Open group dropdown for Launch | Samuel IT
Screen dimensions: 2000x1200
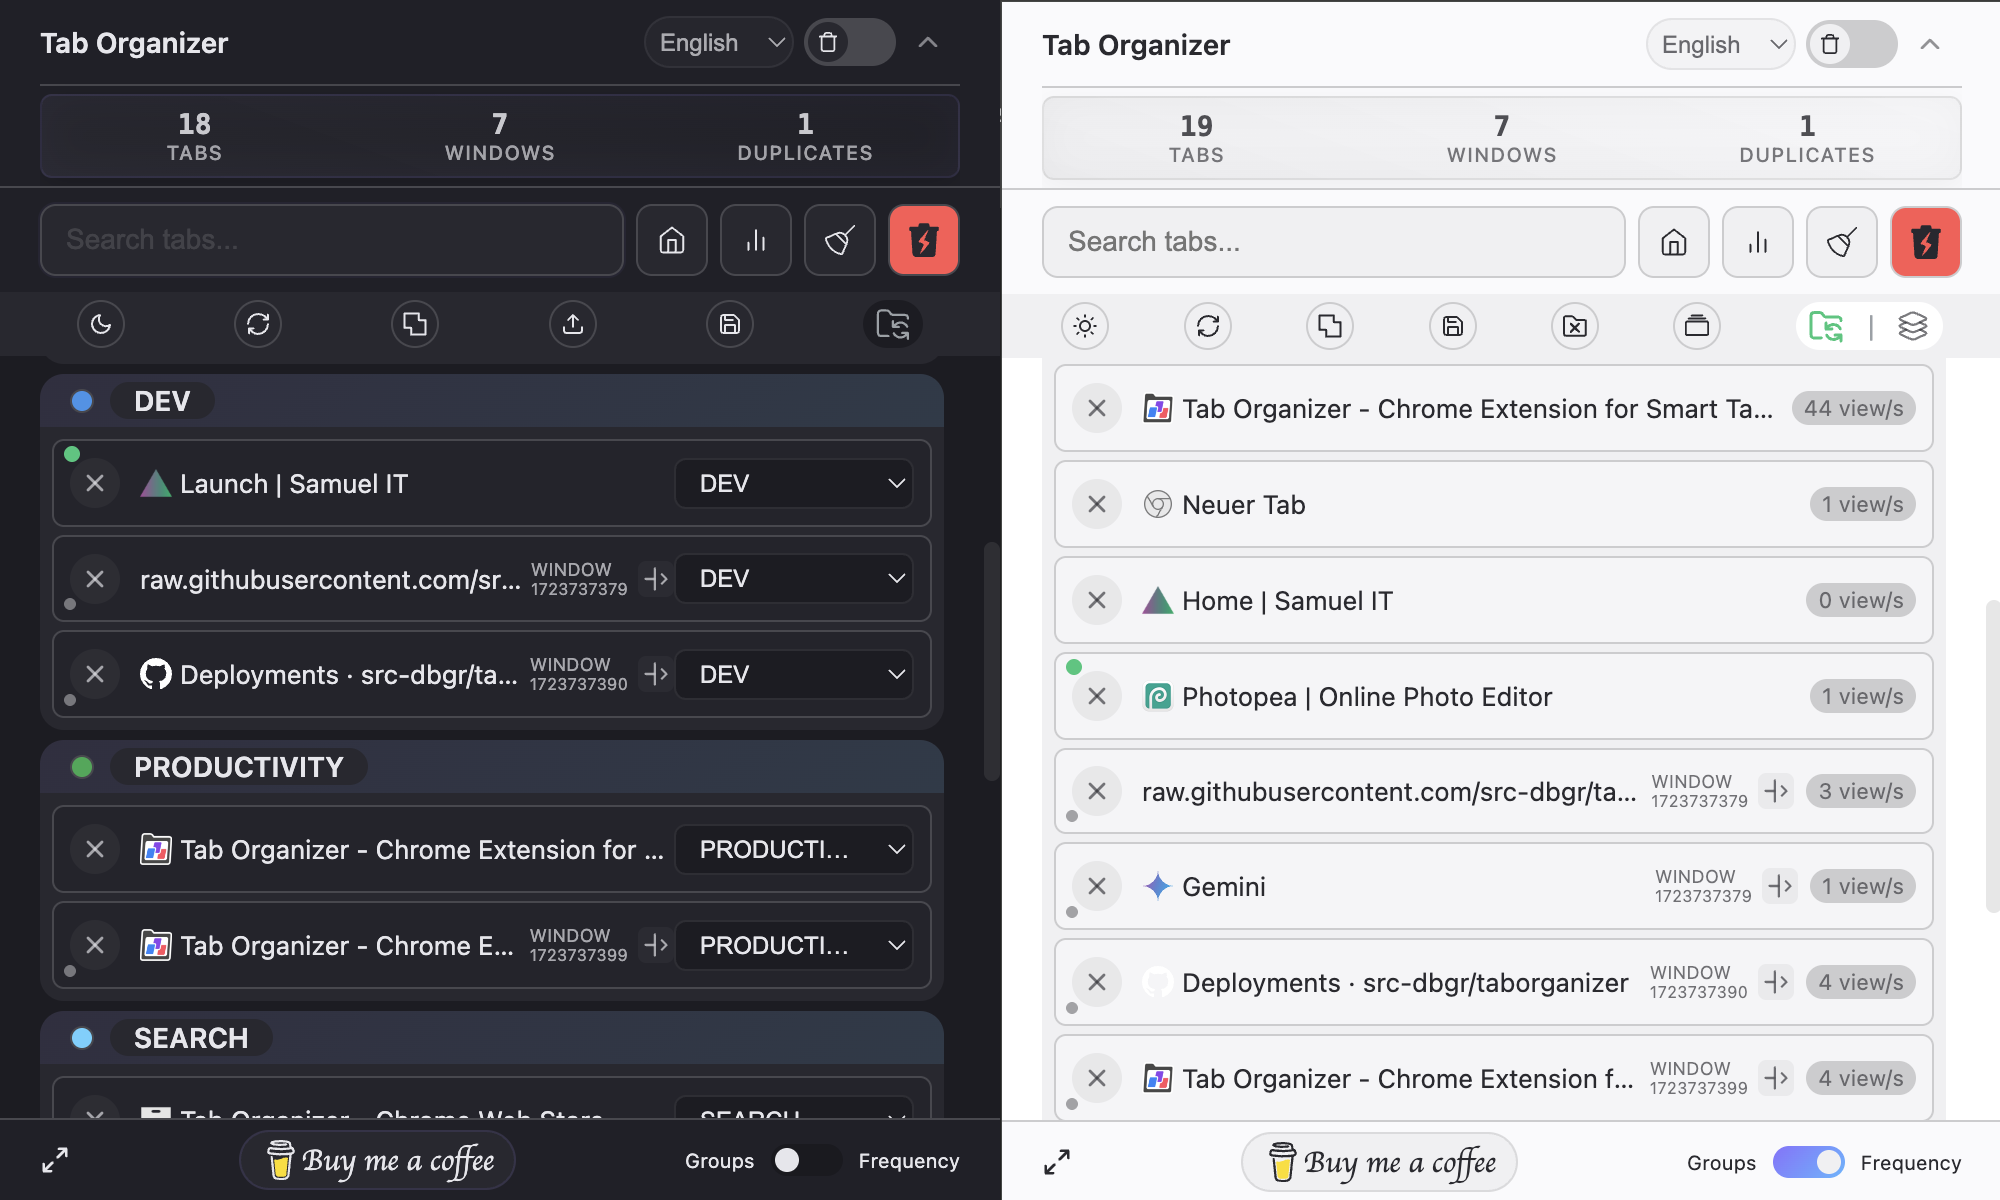(x=794, y=484)
